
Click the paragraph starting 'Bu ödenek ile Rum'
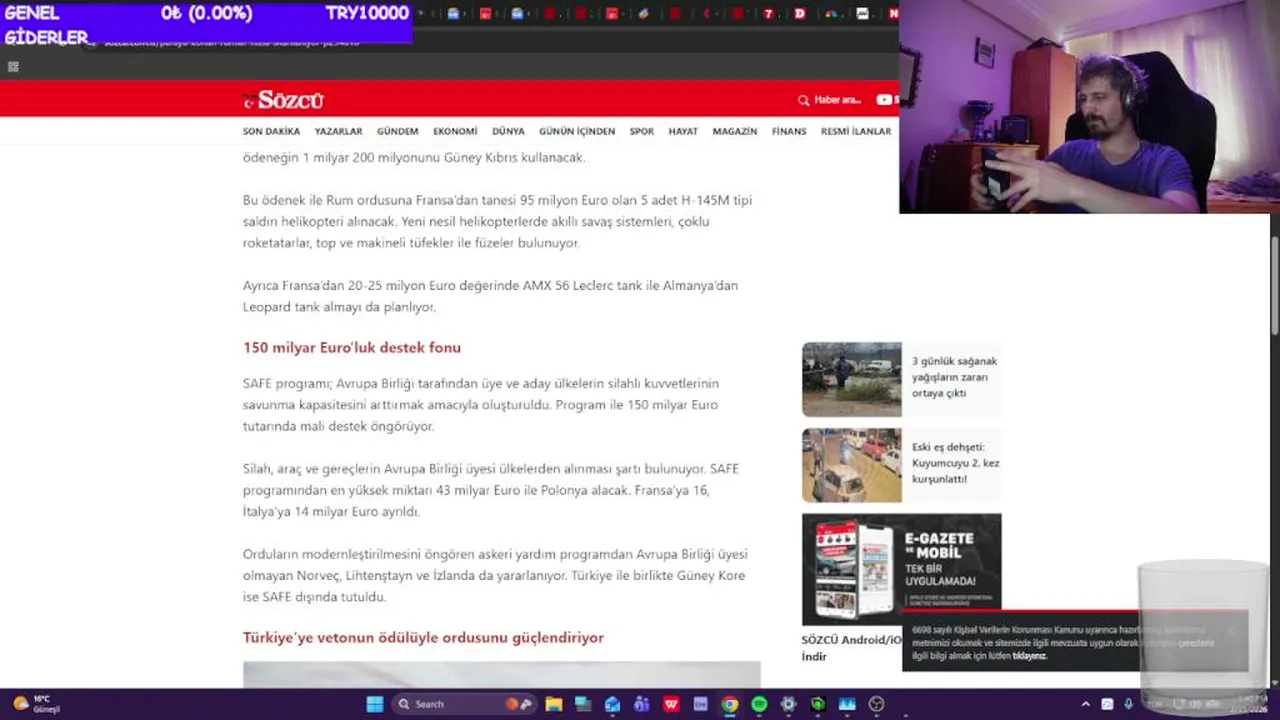tap(497, 221)
